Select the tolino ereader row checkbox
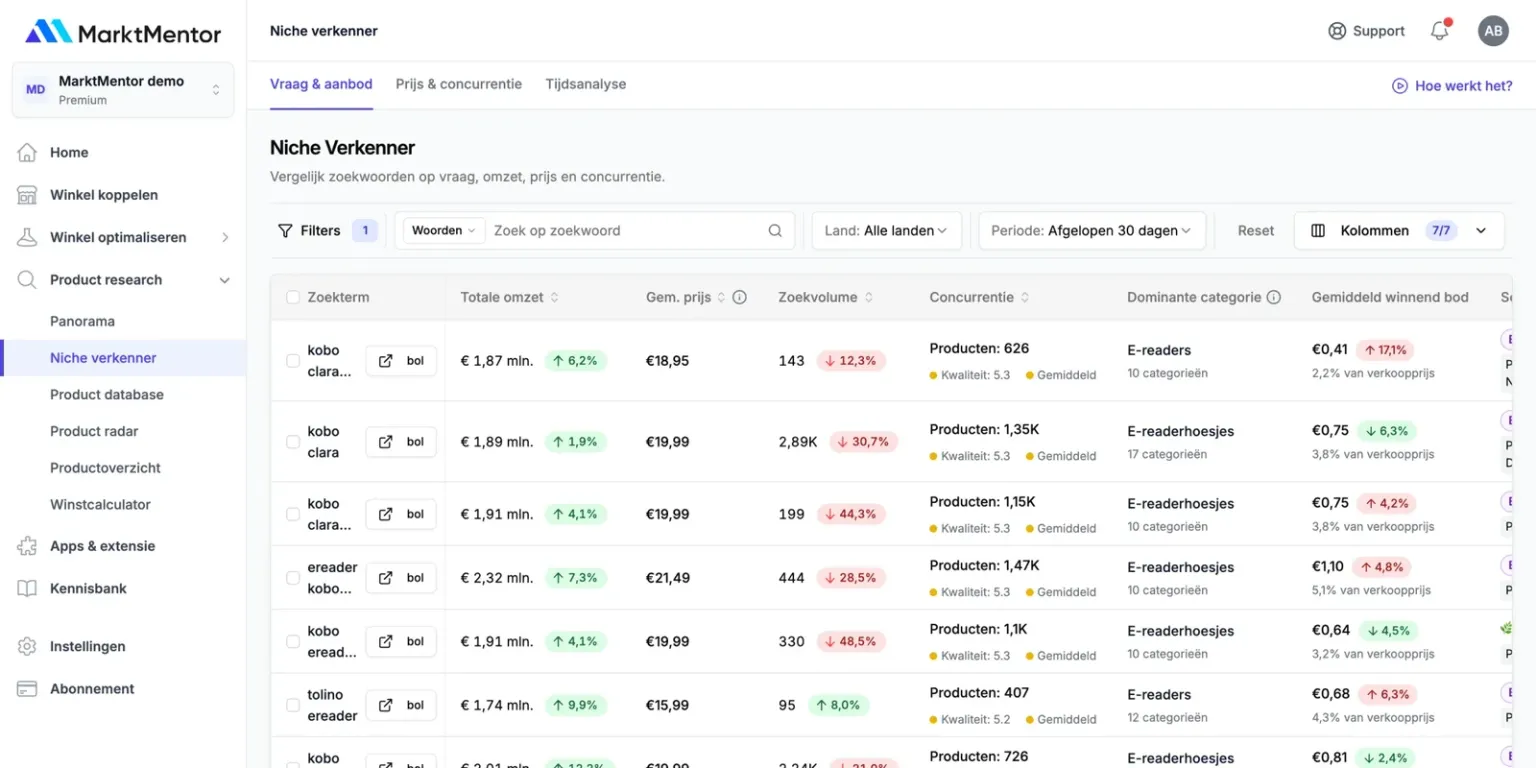The image size is (1536, 768). [x=293, y=705]
